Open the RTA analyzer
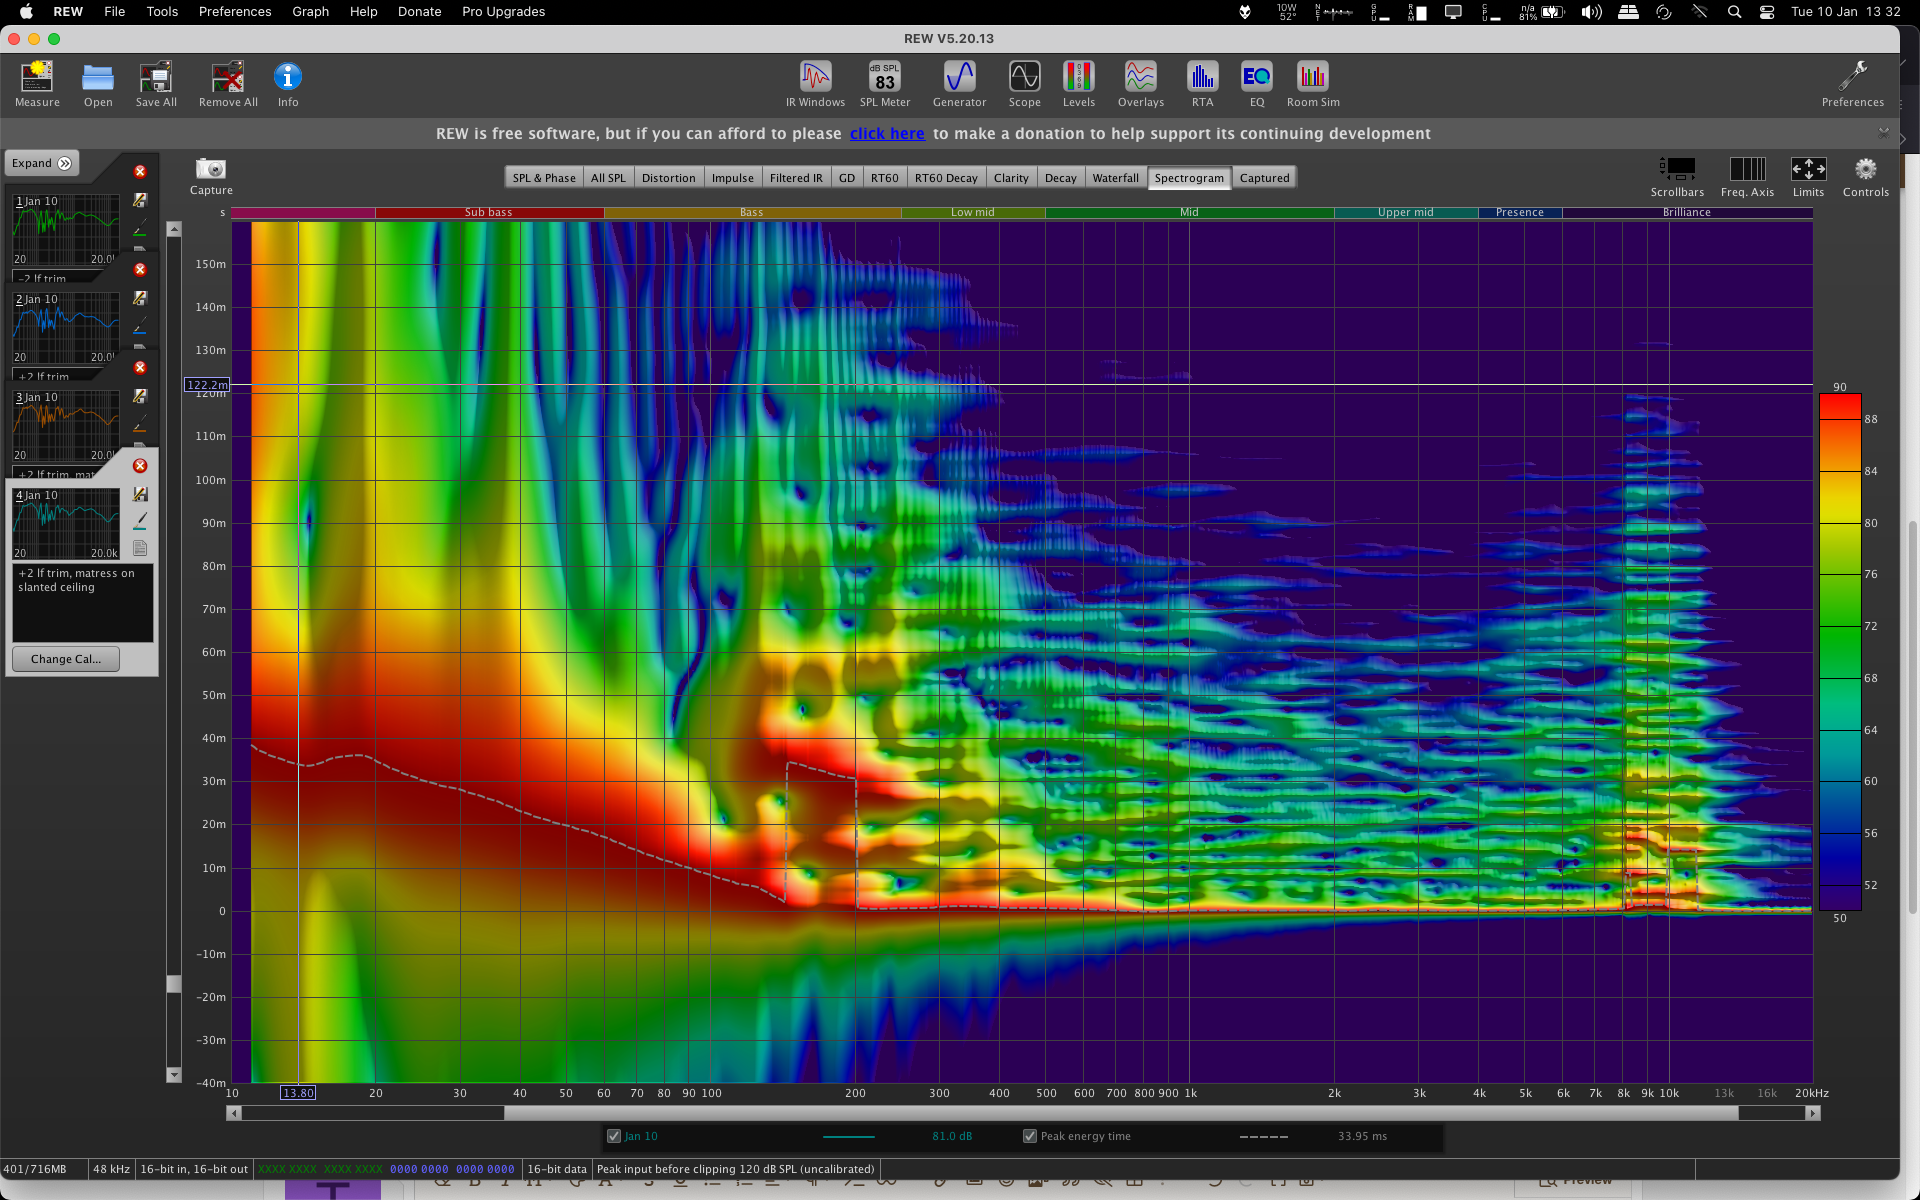 pos(1202,84)
